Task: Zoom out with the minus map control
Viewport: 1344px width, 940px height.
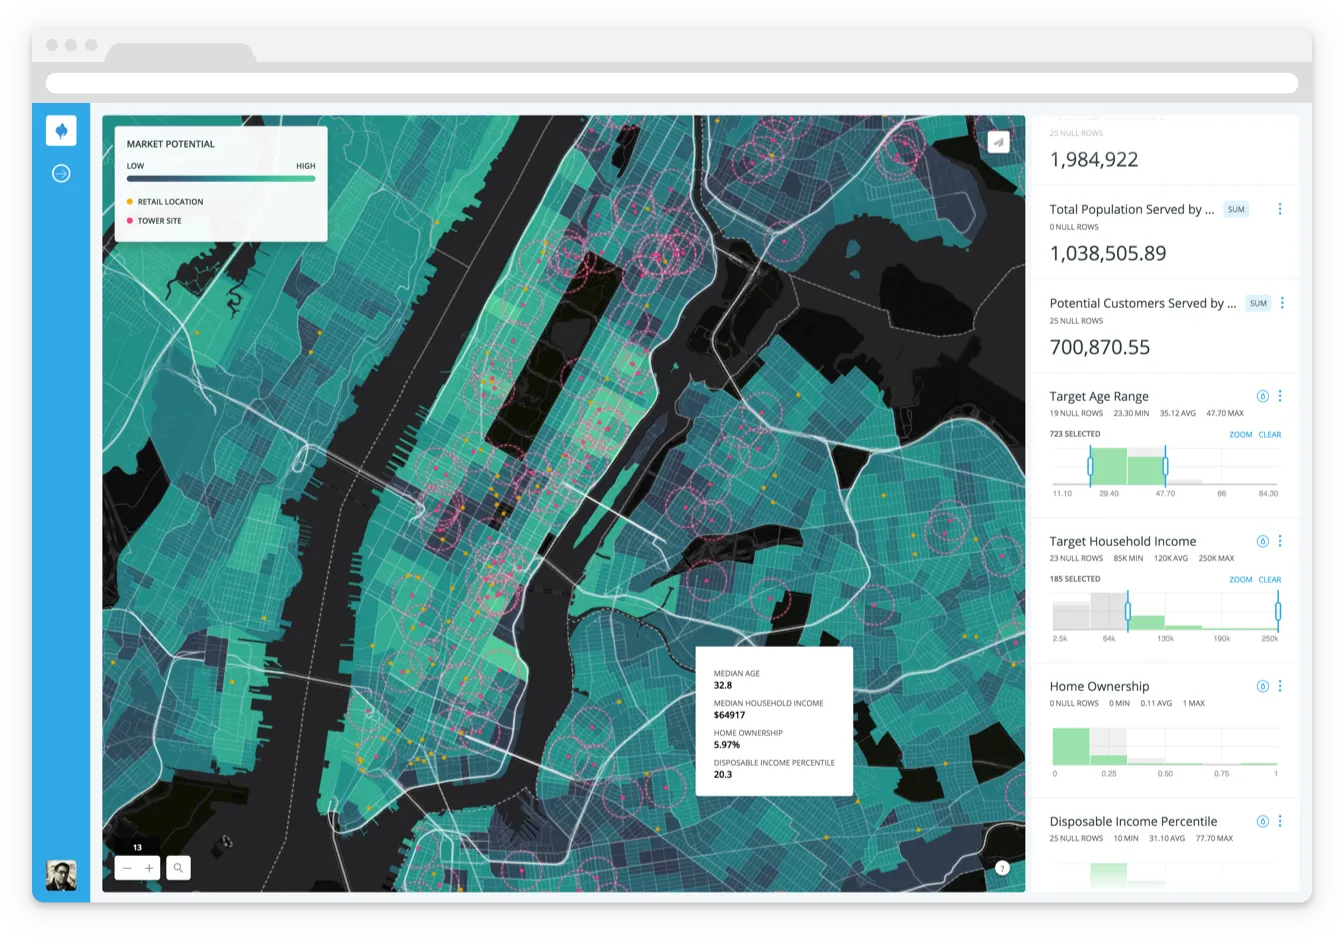Action: click(126, 868)
